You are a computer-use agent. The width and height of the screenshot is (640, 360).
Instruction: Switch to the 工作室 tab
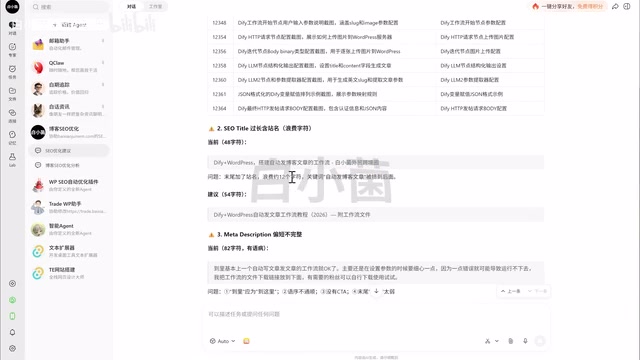[155, 7]
